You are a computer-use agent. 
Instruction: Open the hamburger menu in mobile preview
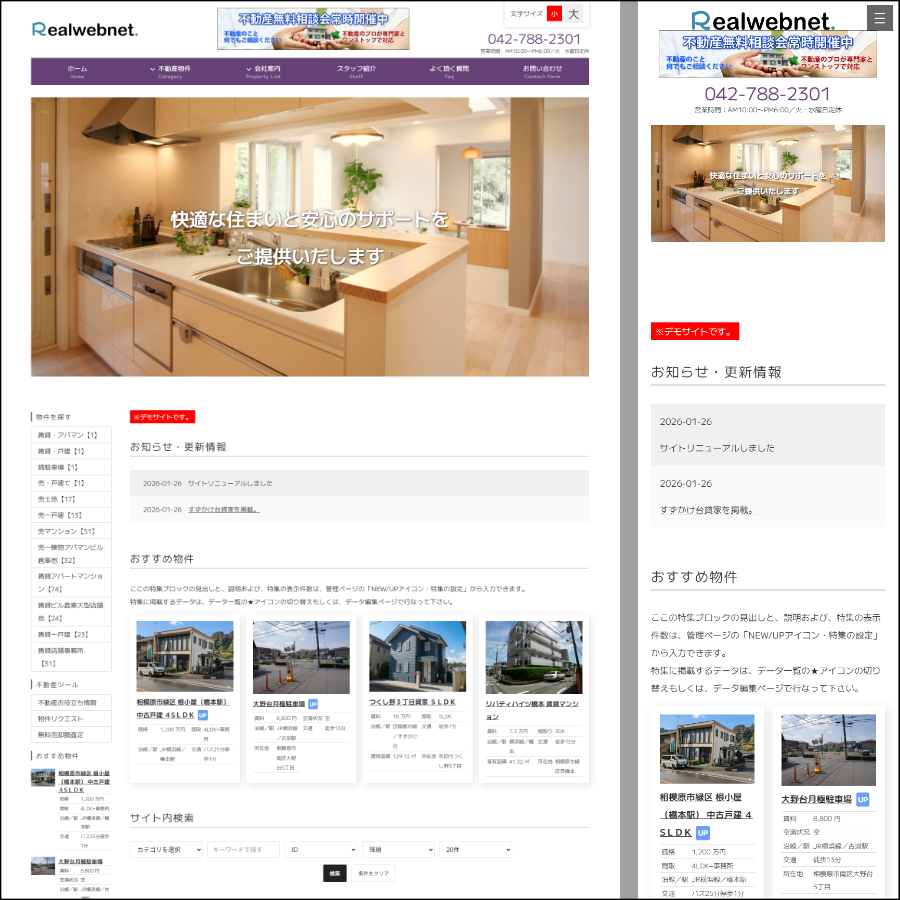tap(879, 18)
